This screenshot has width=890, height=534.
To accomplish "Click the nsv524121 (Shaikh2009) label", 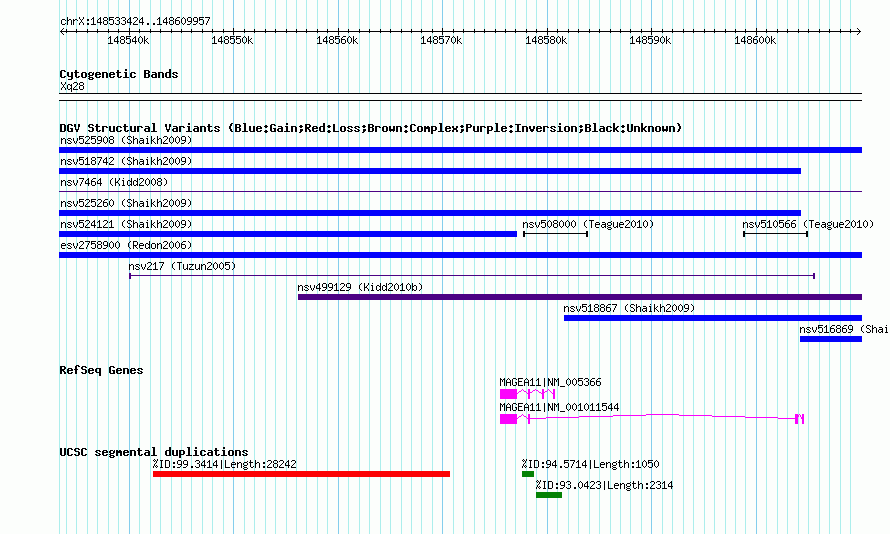I will coord(126,224).
